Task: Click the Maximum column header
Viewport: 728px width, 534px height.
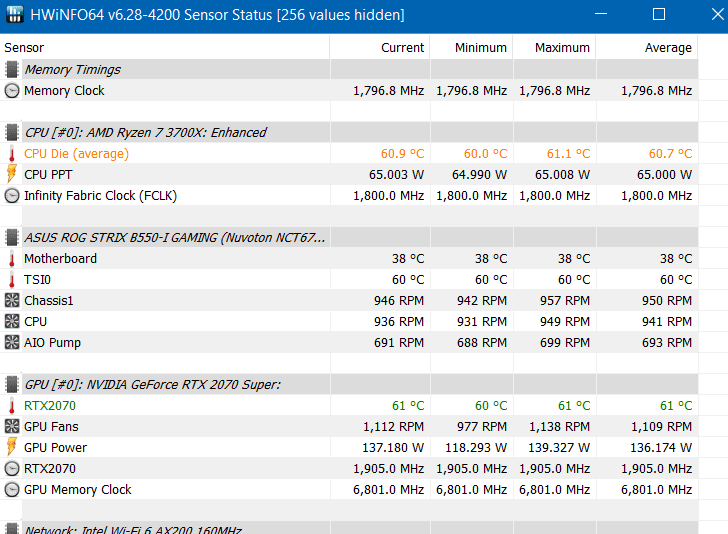Action: tap(554, 47)
